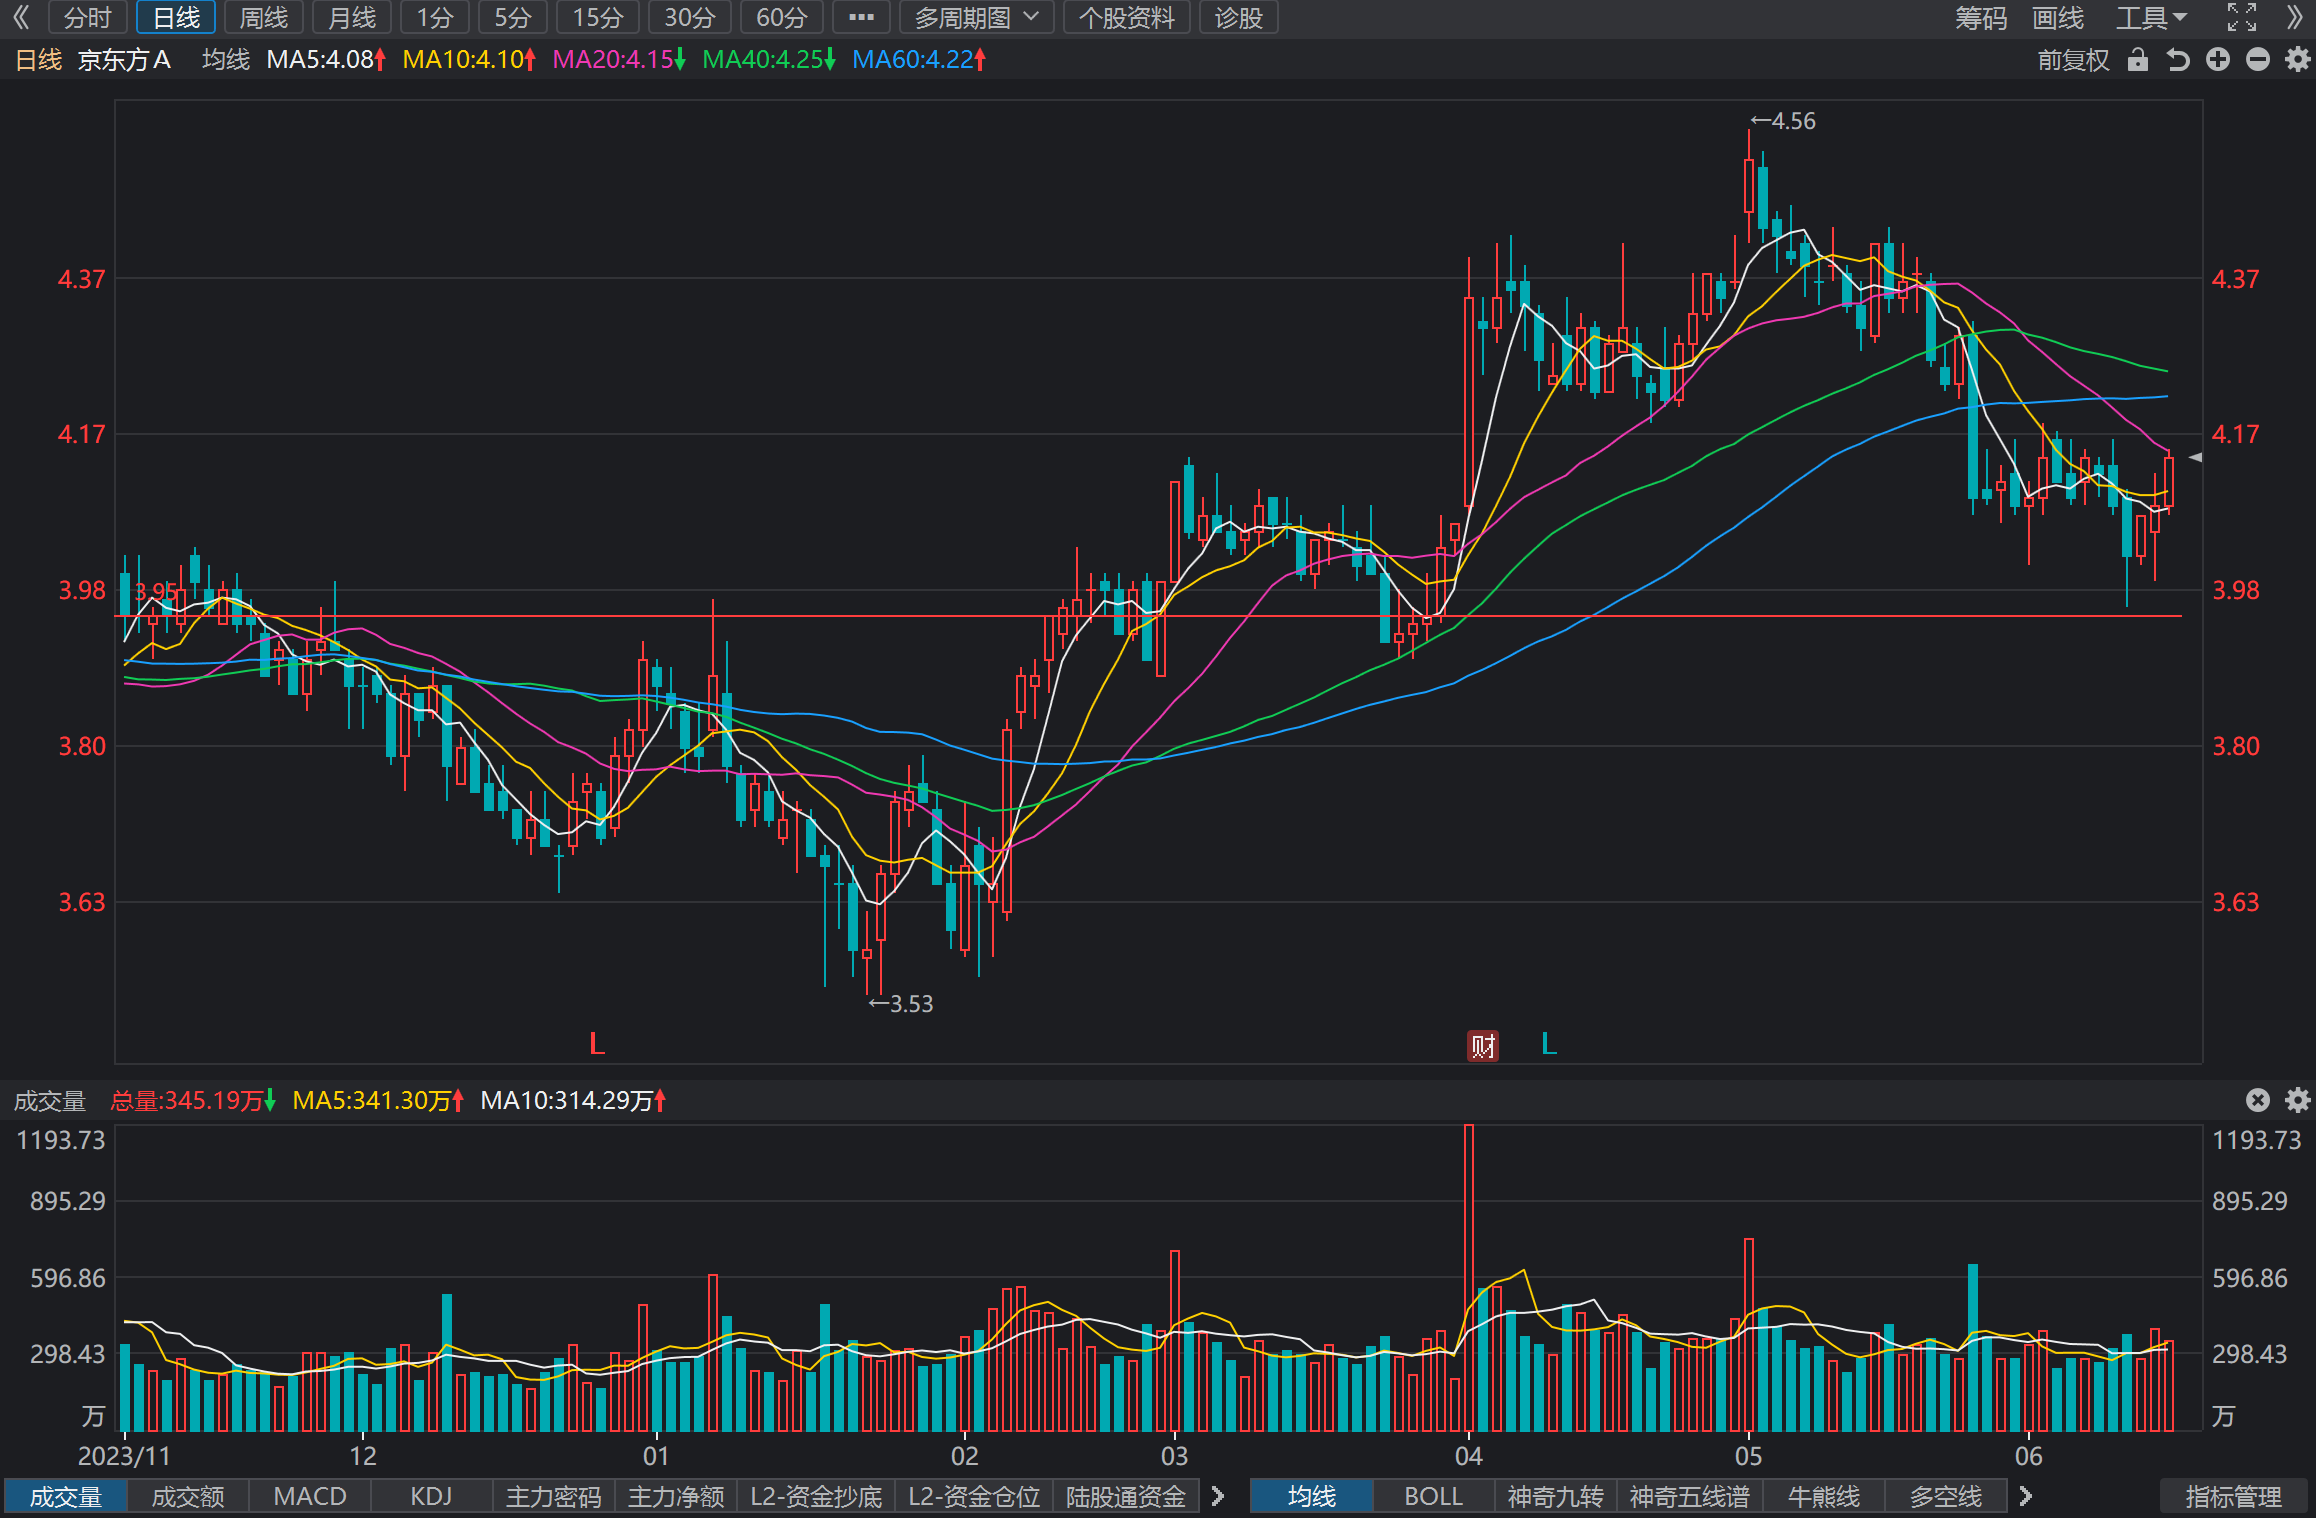Switch to 分时 intraday view
The width and height of the screenshot is (2316, 1518).
[x=88, y=17]
